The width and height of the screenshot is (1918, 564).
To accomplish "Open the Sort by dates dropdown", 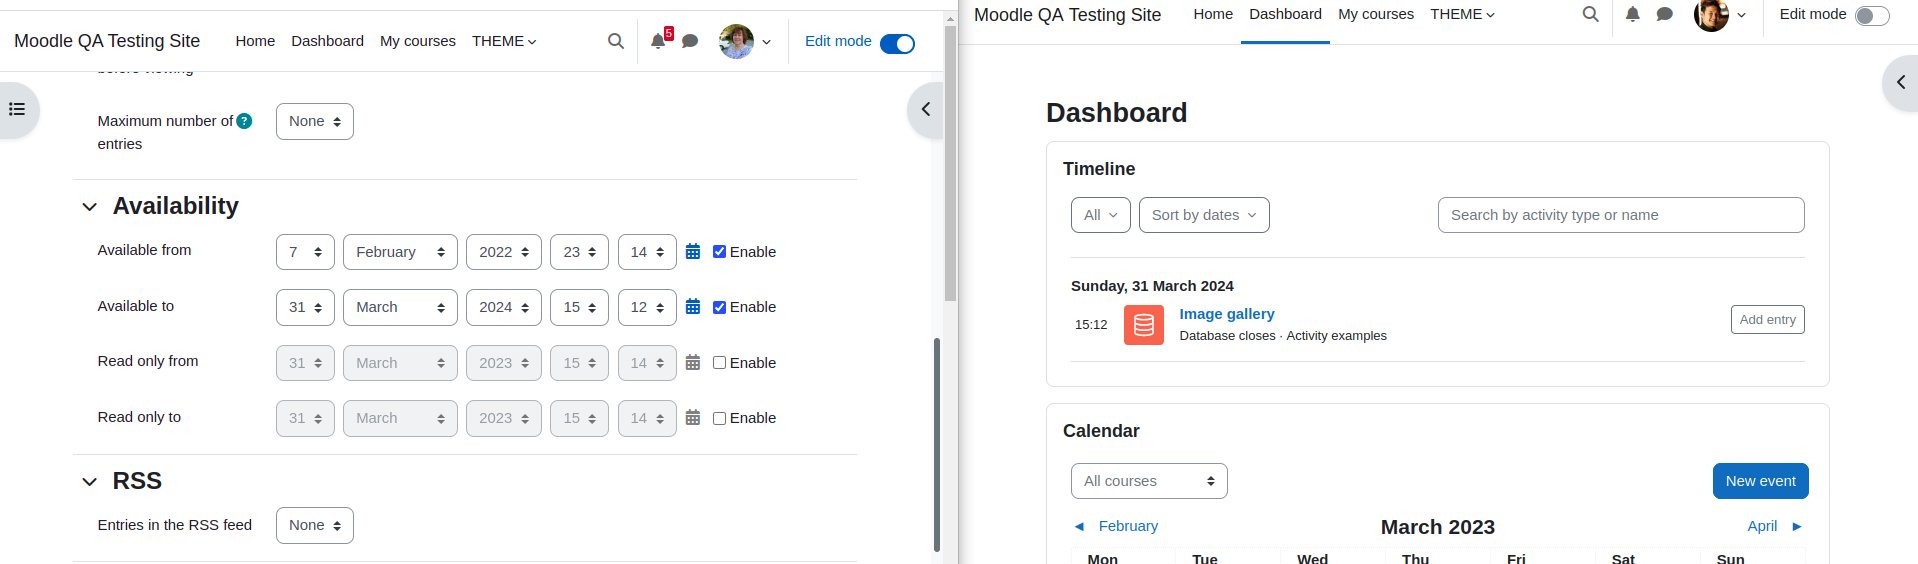I will pyautogui.click(x=1204, y=215).
